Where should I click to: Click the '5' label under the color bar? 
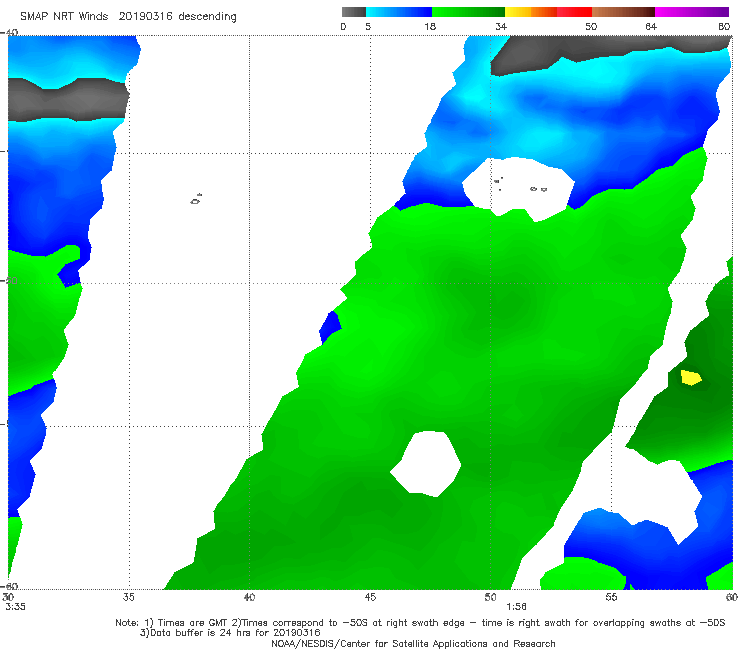click(x=368, y=27)
